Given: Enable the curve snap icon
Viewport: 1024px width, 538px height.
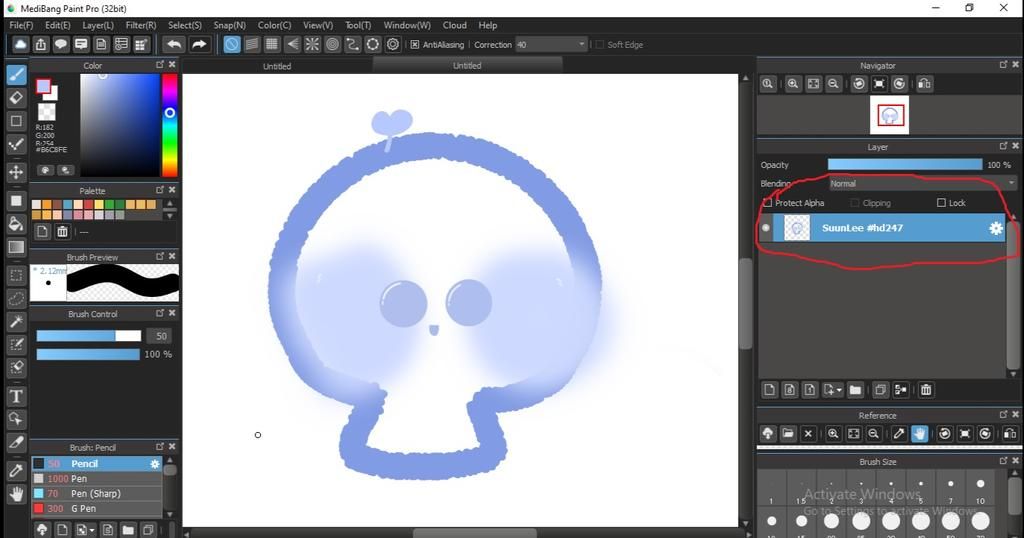Looking at the screenshot, I should point(353,44).
